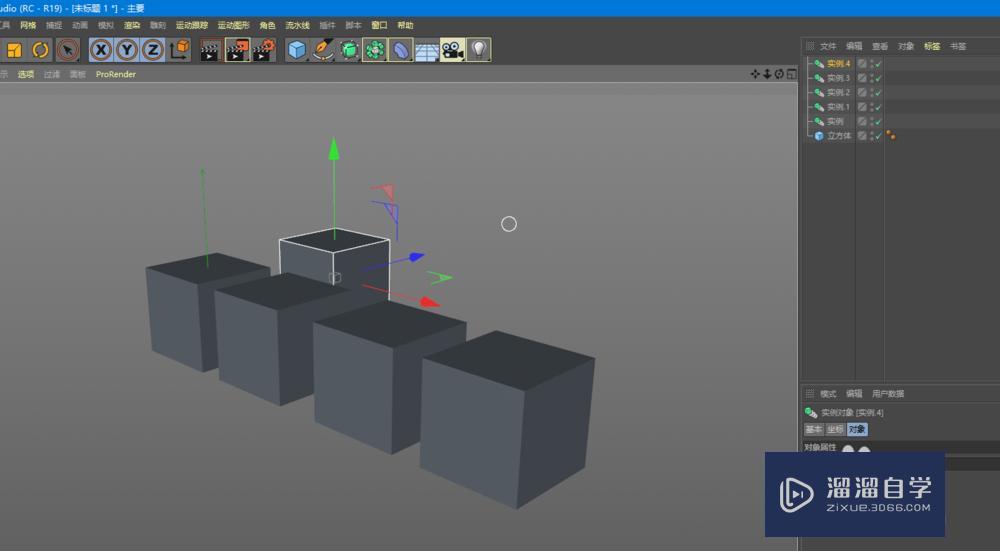This screenshot has height=551, width=1000.
Task: Toggle Y axis lock
Action: (127, 50)
